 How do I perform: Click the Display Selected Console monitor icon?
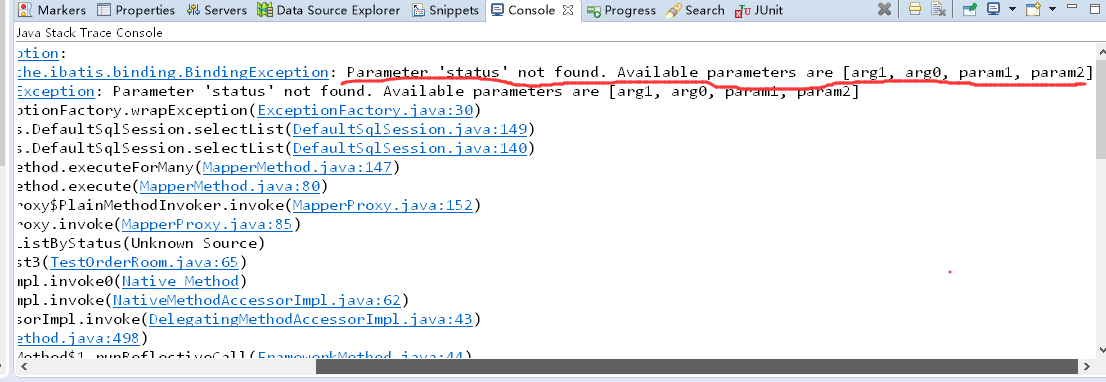(x=994, y=10)
